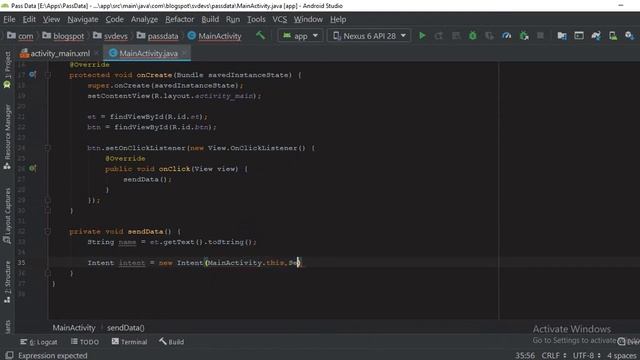Click the blogspot breadcrumb folder

(x=63, y=36)
